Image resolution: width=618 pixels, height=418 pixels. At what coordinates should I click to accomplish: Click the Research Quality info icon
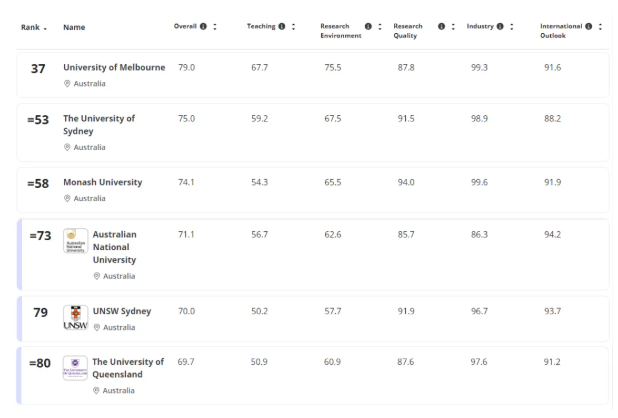442,26
